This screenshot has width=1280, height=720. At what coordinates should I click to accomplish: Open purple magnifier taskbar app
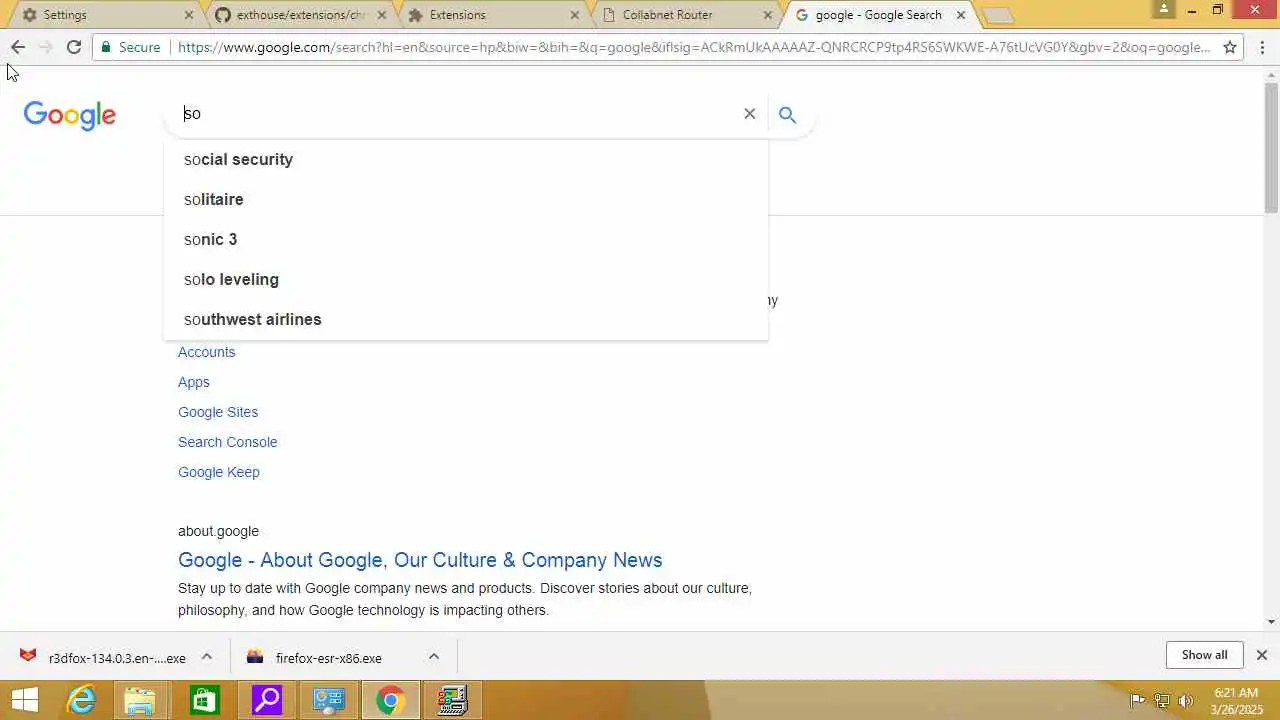[266, 700]
